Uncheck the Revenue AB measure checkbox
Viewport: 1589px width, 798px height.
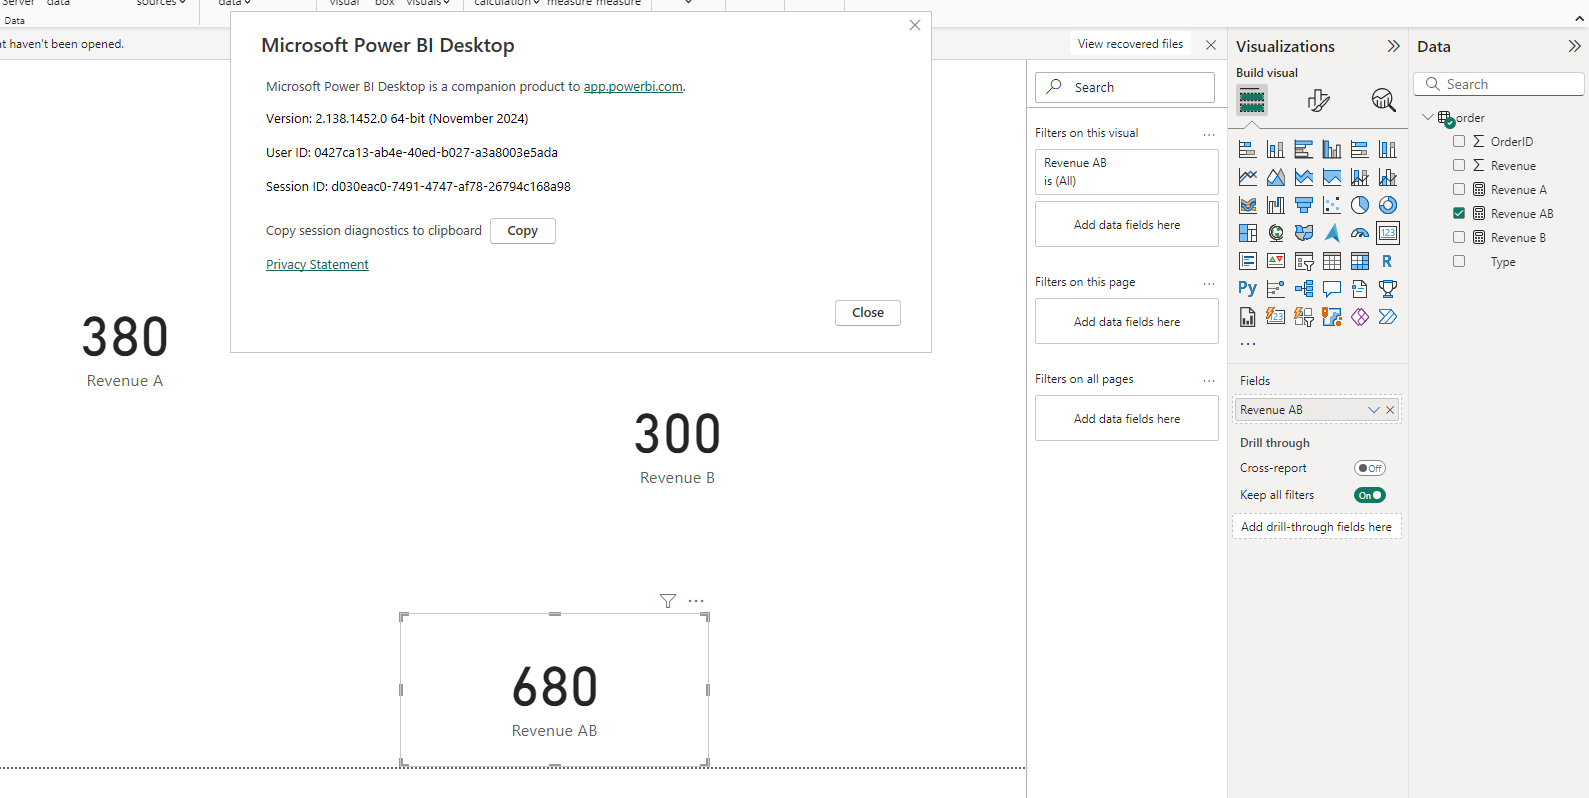(1459, 213)
